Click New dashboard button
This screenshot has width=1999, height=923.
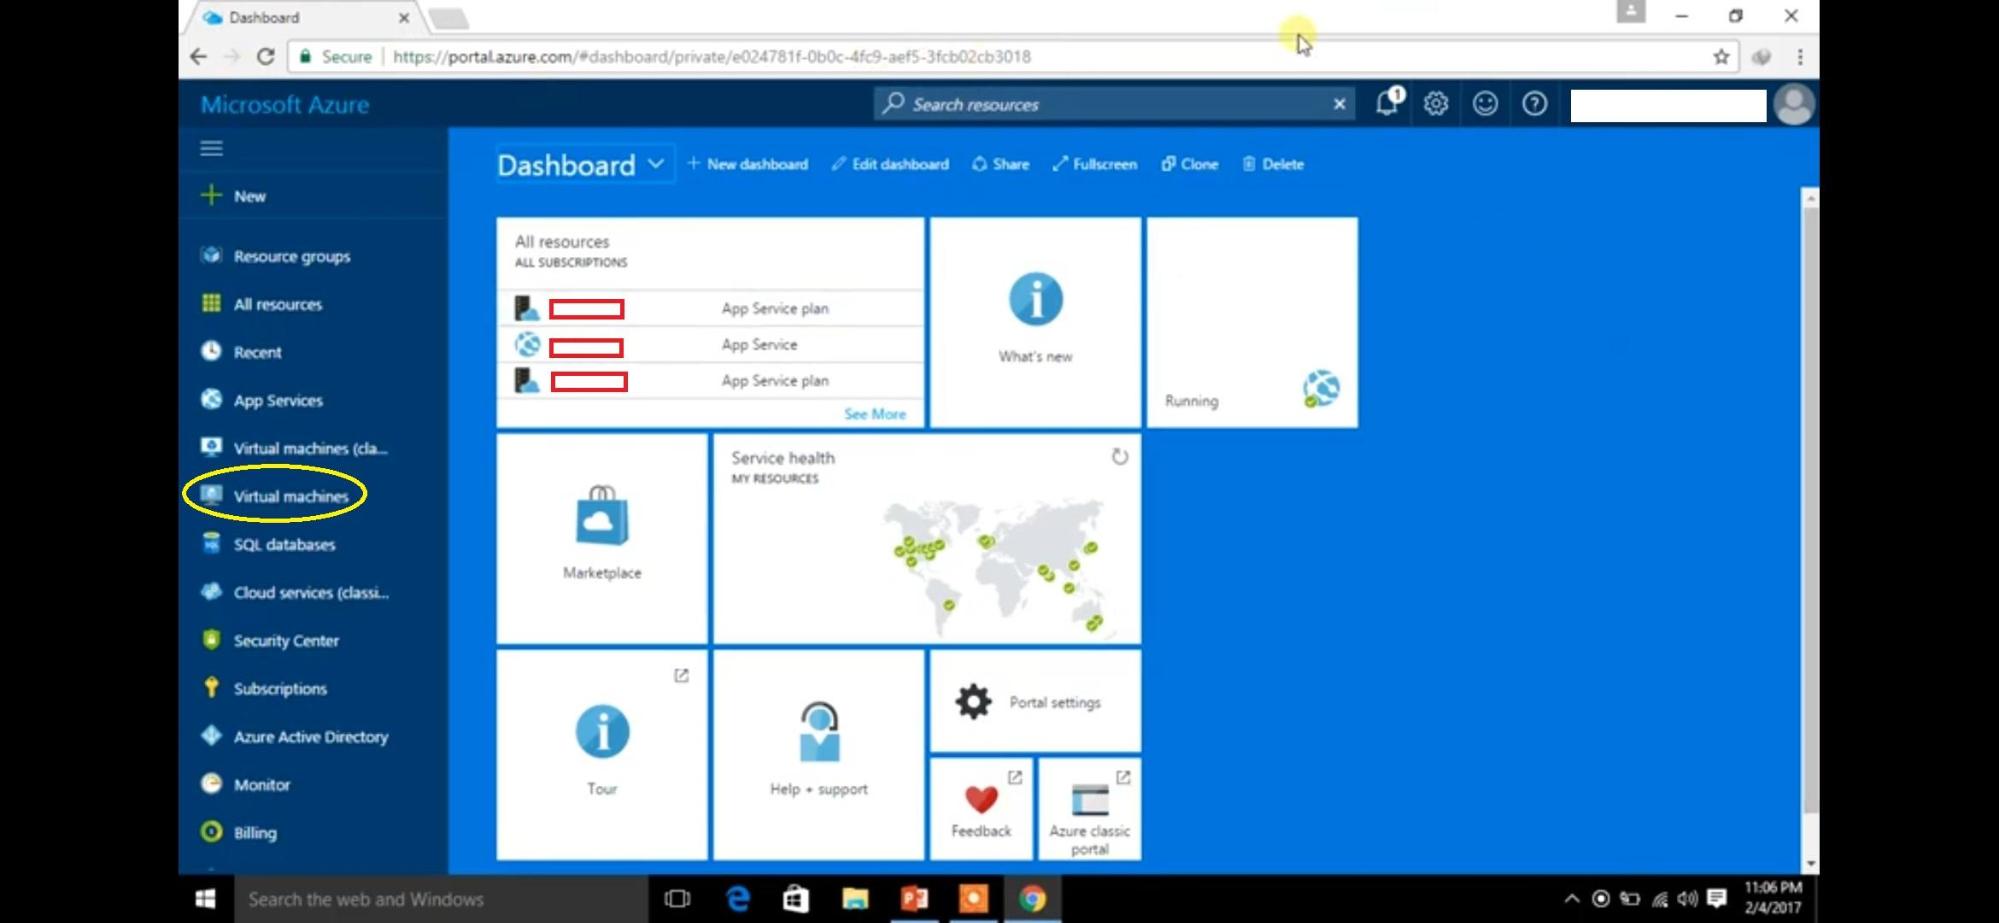click(748, 164)
